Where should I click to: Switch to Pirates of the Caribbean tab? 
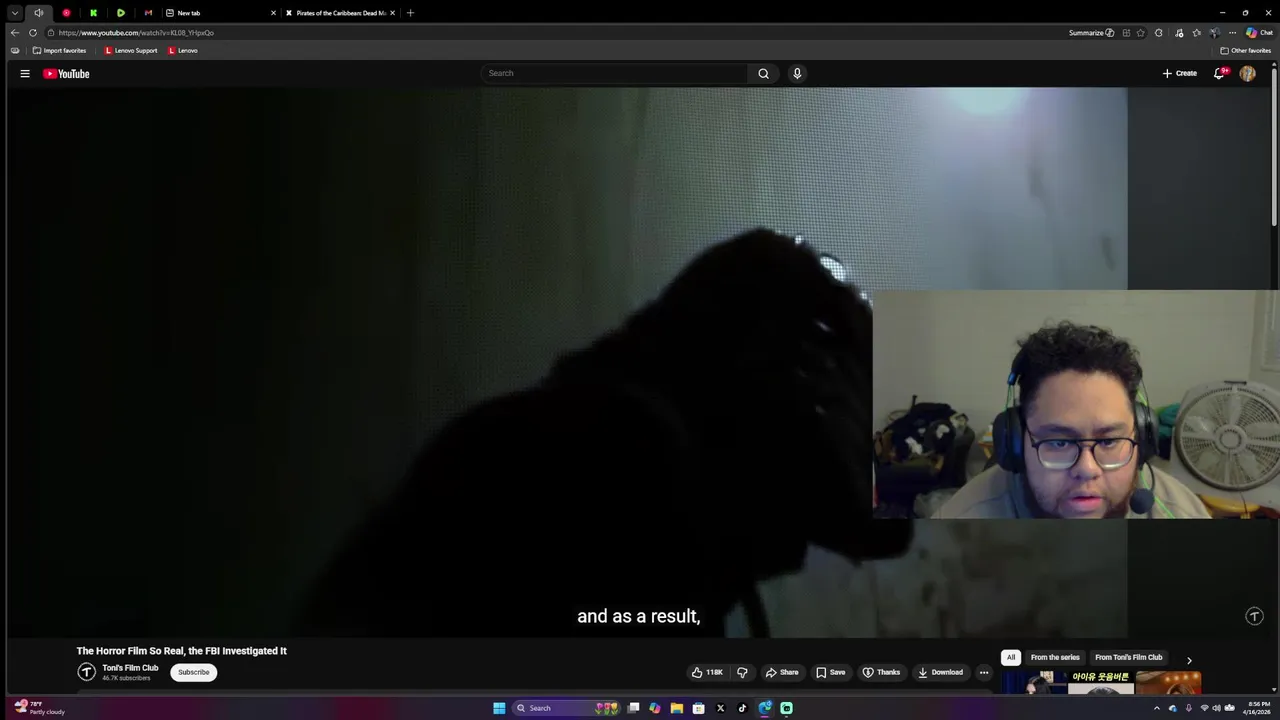[341, 13]
